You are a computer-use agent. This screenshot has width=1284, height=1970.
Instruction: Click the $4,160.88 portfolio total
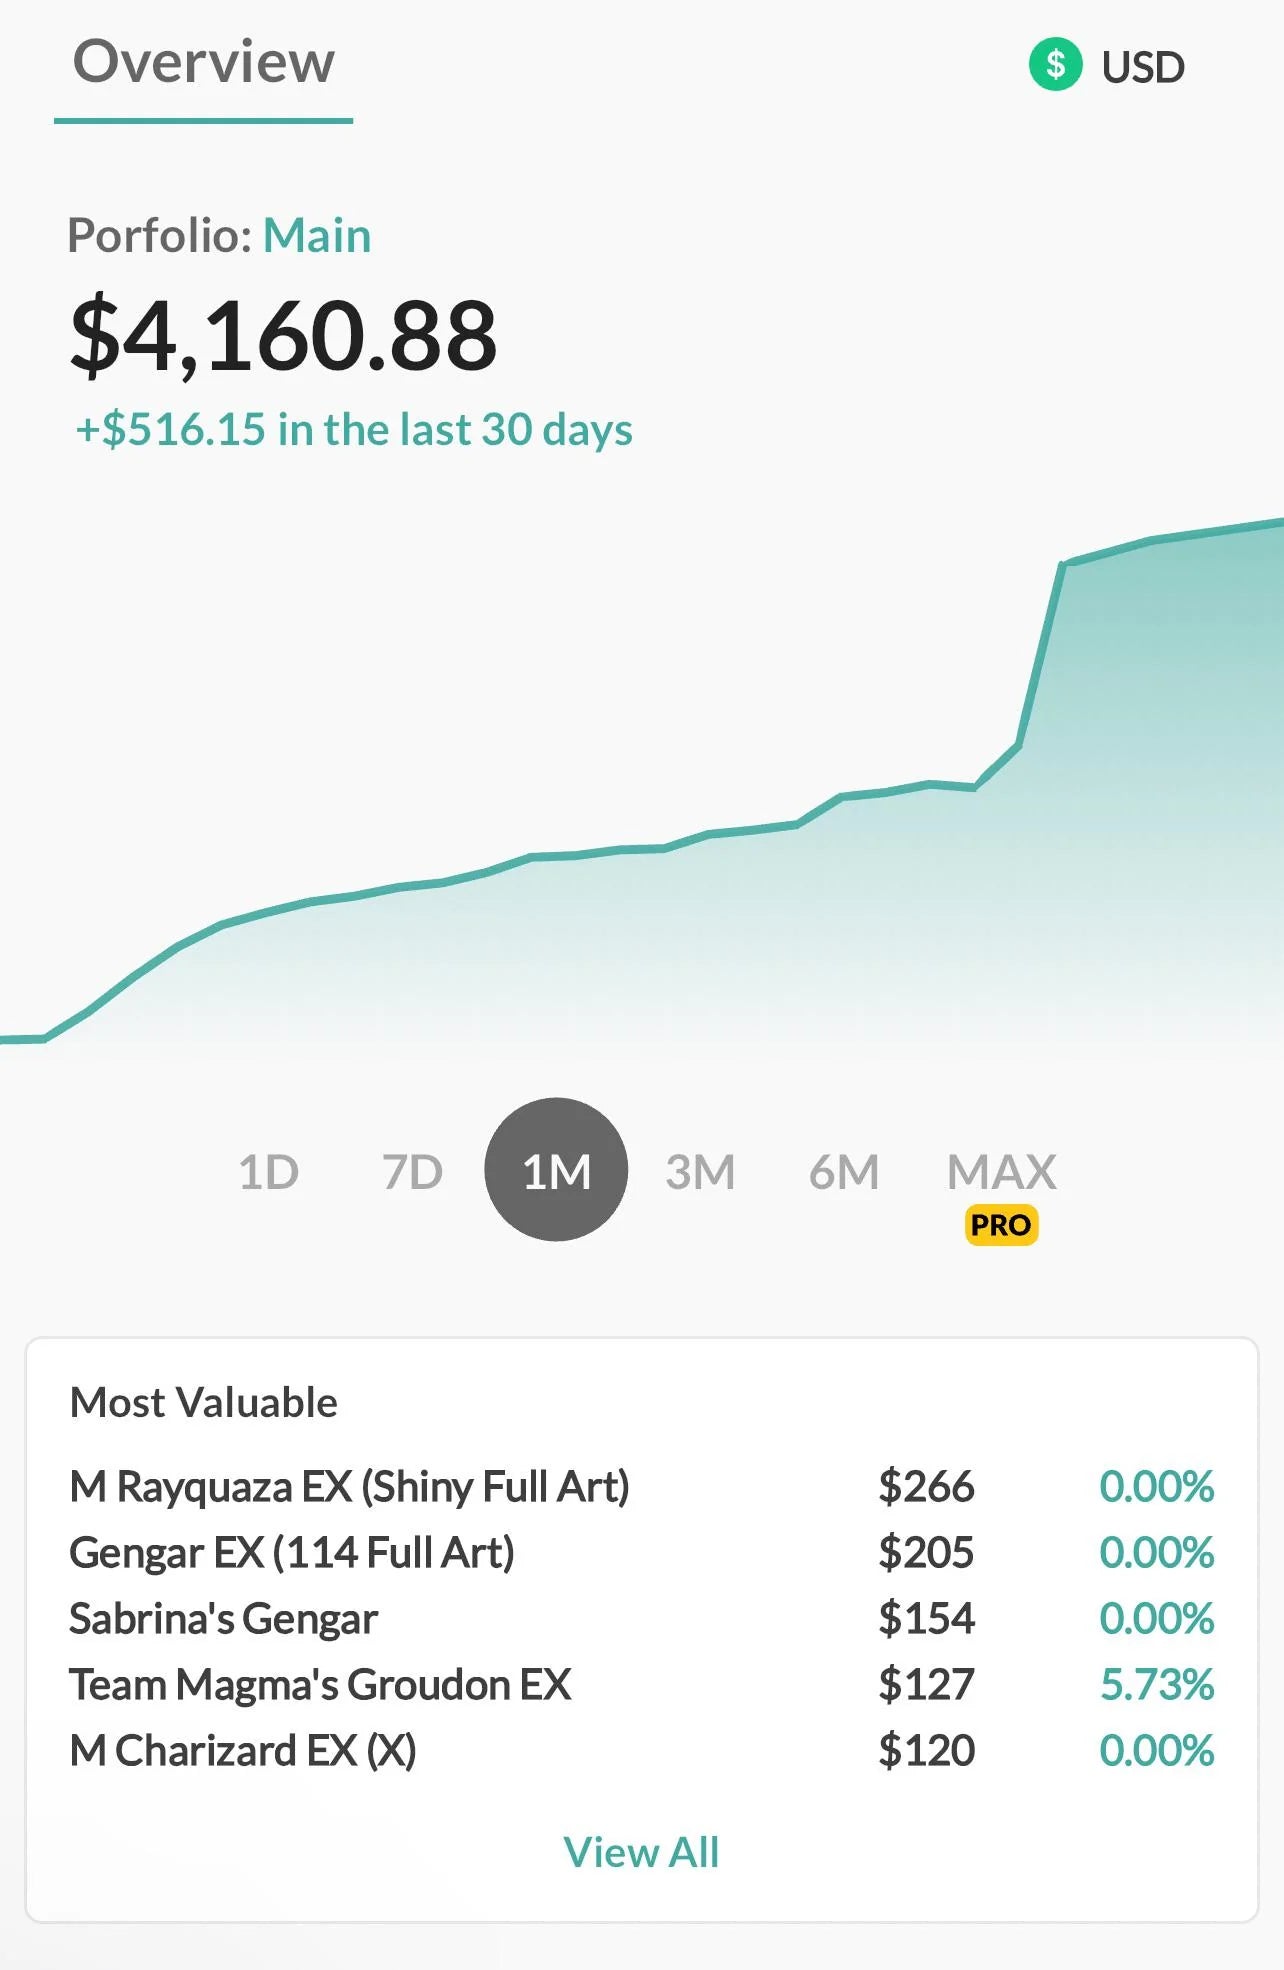[x=283, y=335]
